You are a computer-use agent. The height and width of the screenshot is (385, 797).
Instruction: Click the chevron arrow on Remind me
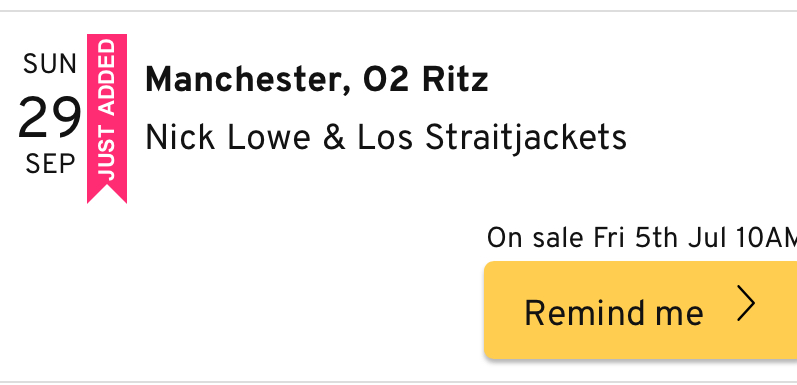coord(746,304)
